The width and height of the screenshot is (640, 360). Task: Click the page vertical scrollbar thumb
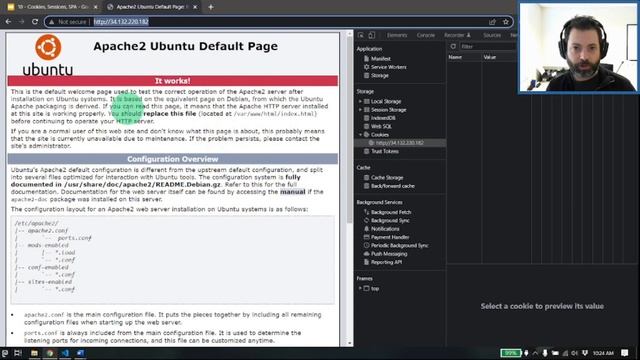click(349, 131)
